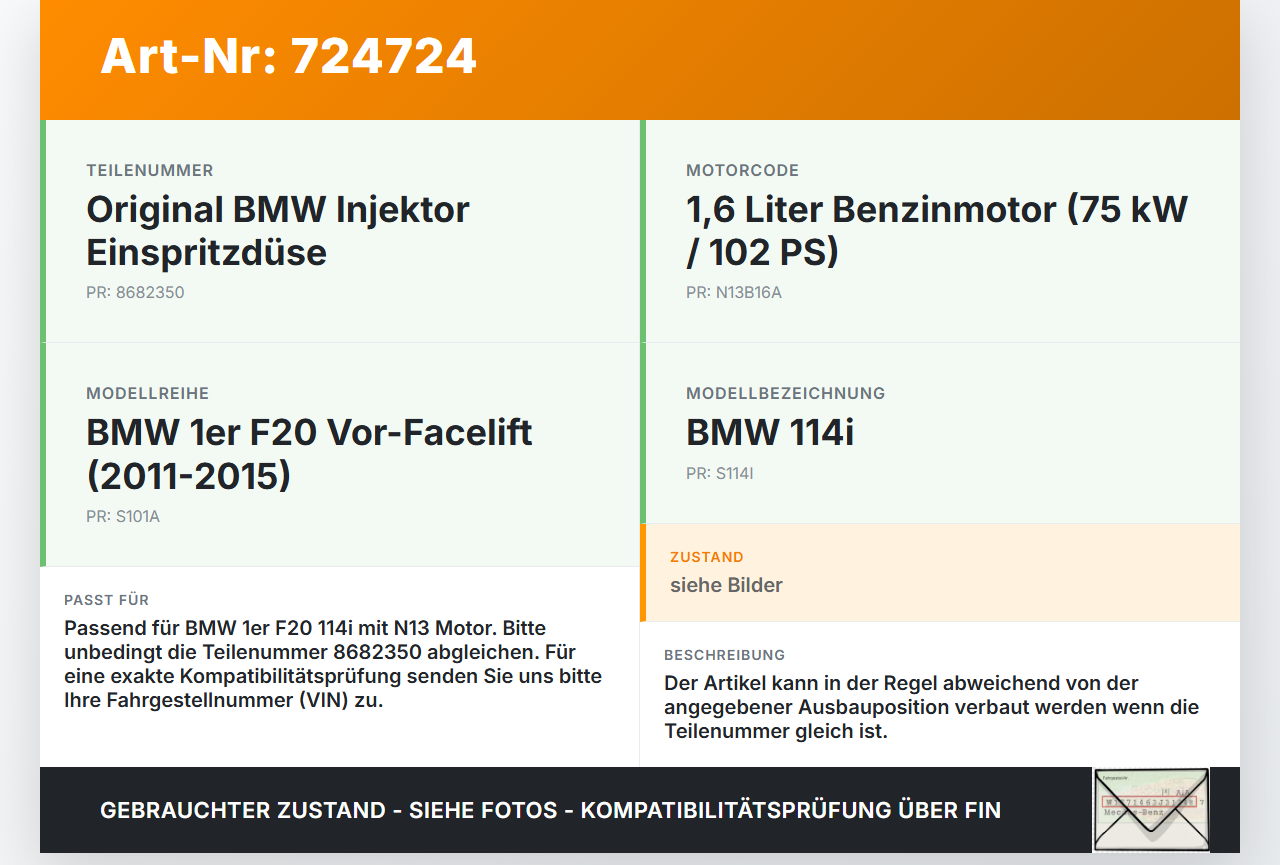The image size is (1280, 865).
Task: Click the 'BESCHREIBUNG' label
Action: (x=725, y=655)
